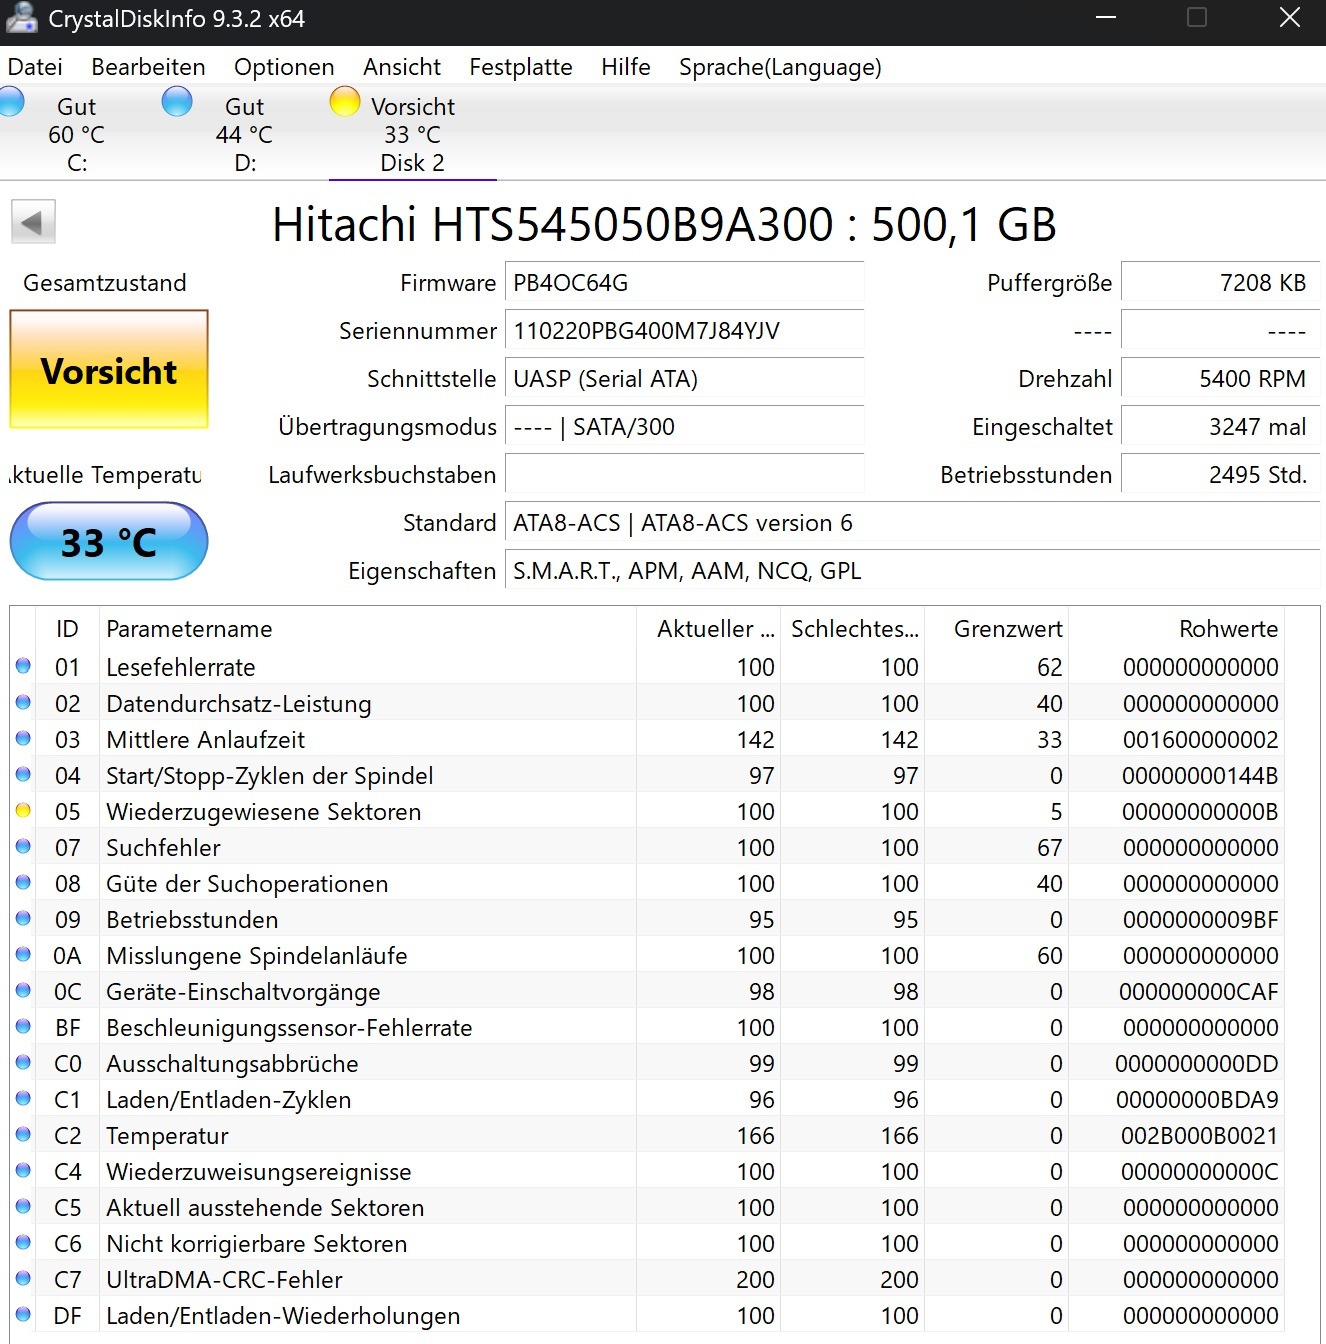Click the Betriebsstunden value 2495 Std.

pyautogui.click(x=1220, y=475)
